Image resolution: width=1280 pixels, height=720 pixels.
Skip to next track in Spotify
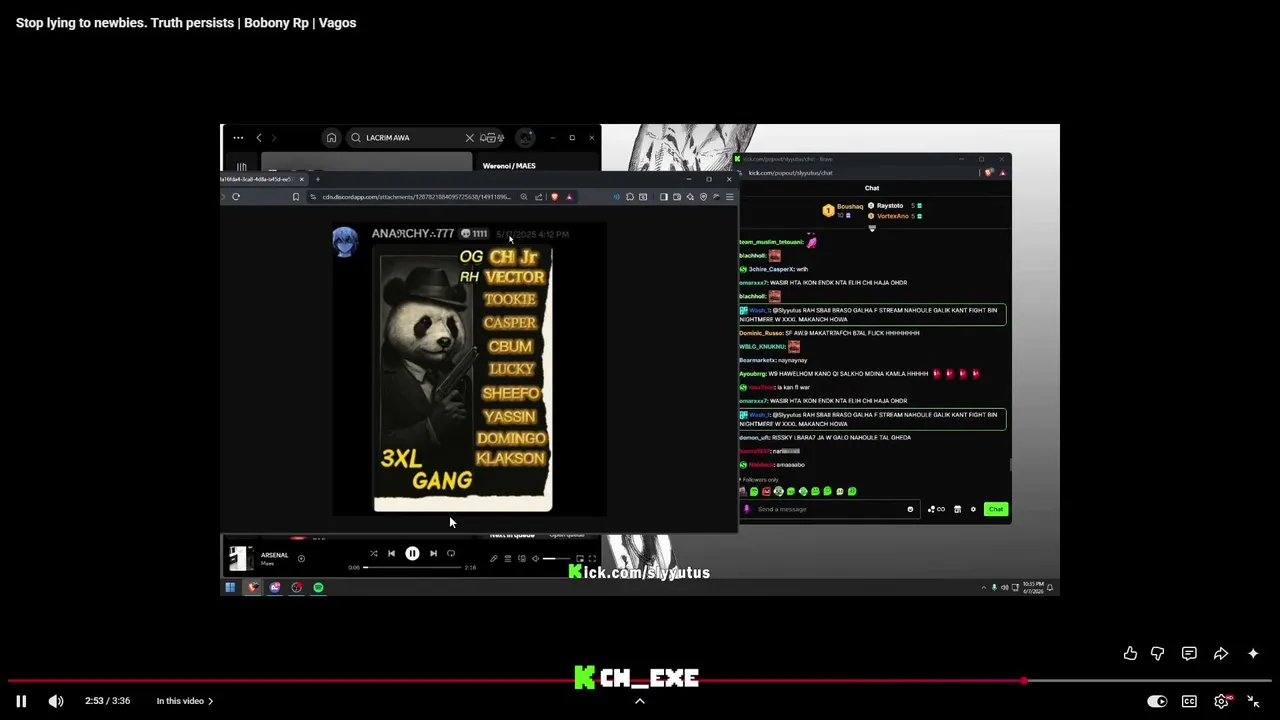[x=433, y=553]
